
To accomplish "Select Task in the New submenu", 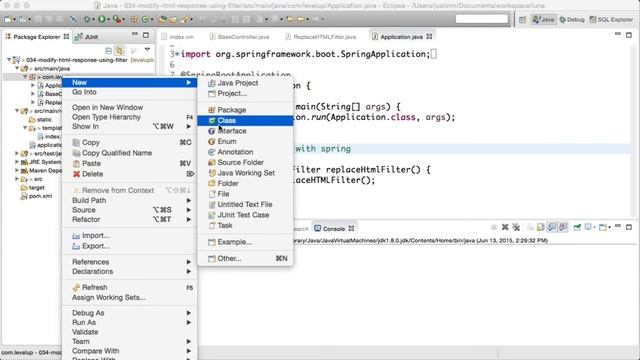I will point(245,225).
